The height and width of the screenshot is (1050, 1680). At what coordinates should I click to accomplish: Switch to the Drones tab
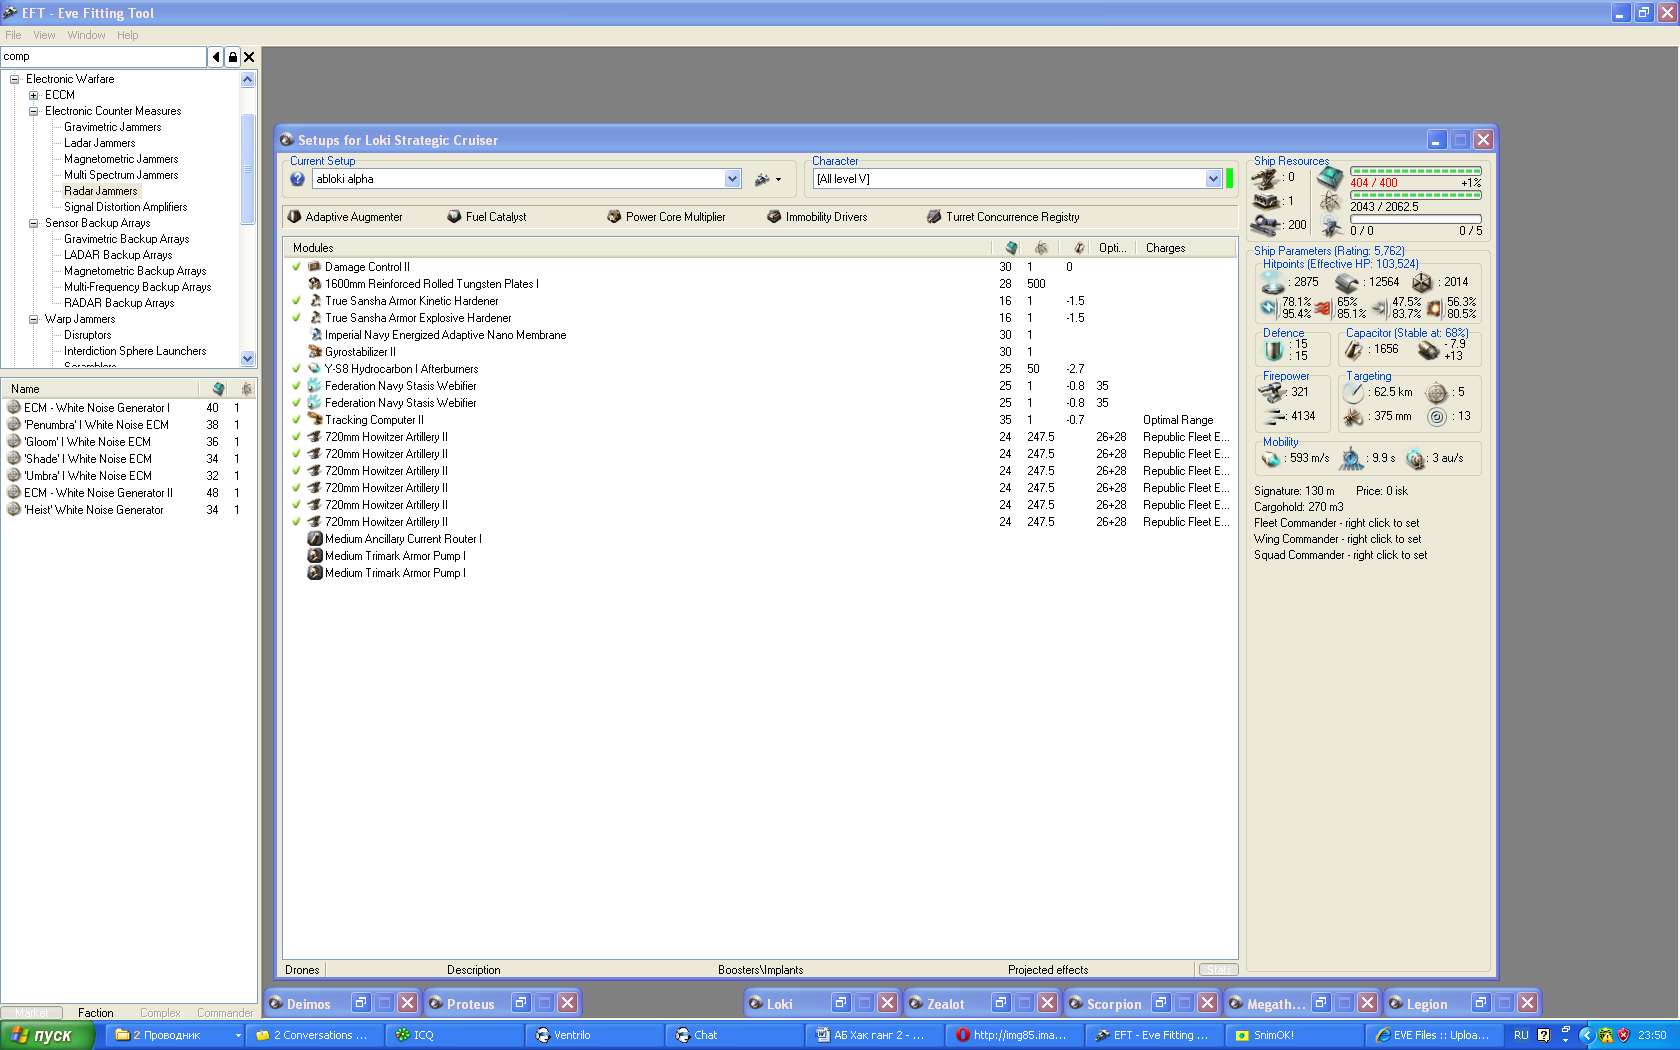tap(302, 970)
